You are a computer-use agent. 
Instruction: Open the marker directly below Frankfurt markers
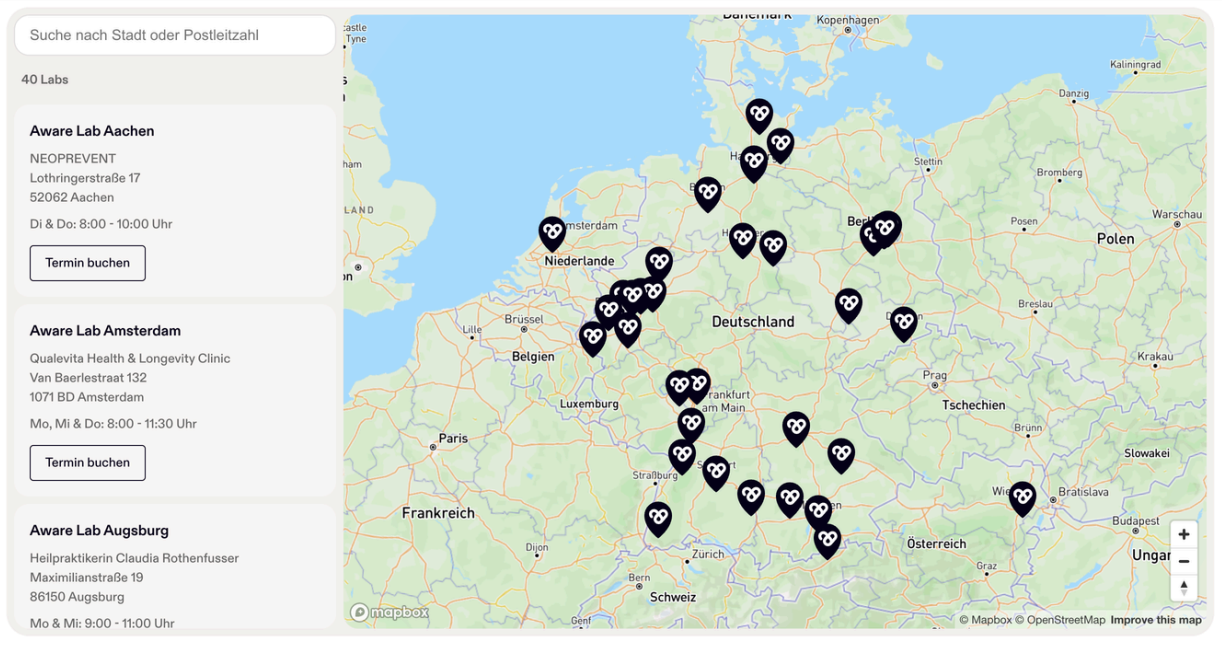point(691,425)
